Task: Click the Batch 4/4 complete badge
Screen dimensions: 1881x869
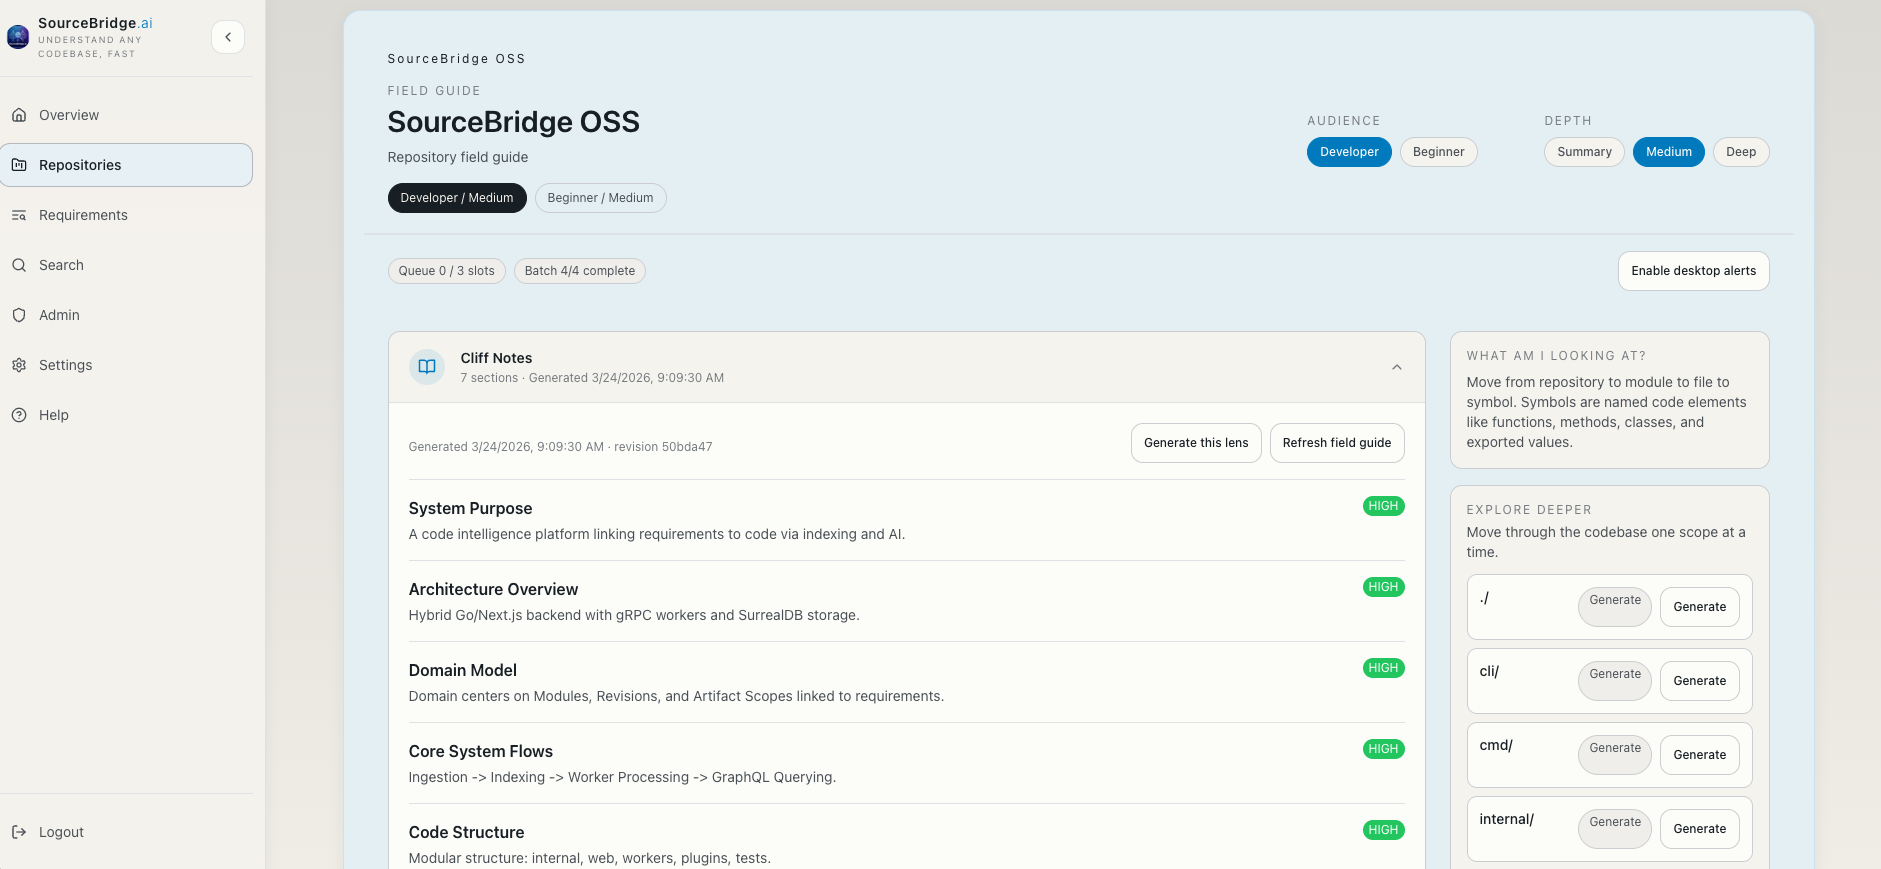Action: coord(580,271)
